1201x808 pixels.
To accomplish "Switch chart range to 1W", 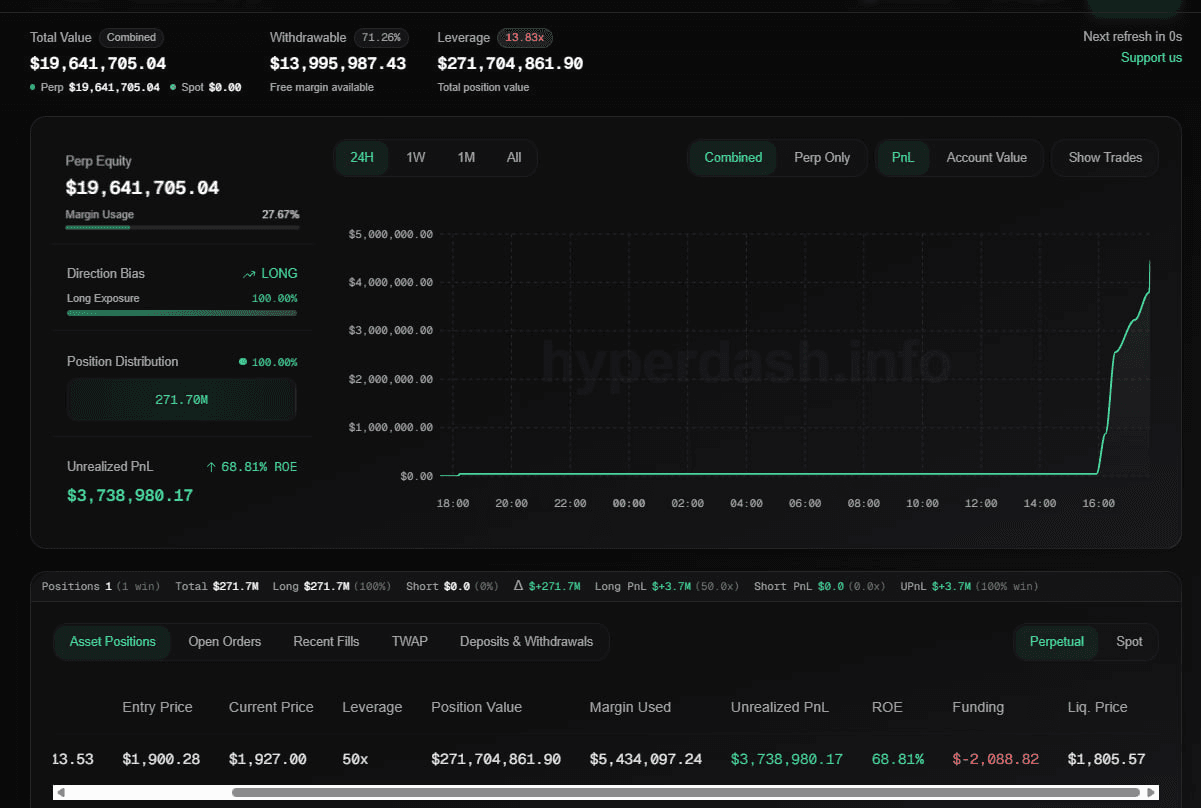I will (x=415, y=158).
